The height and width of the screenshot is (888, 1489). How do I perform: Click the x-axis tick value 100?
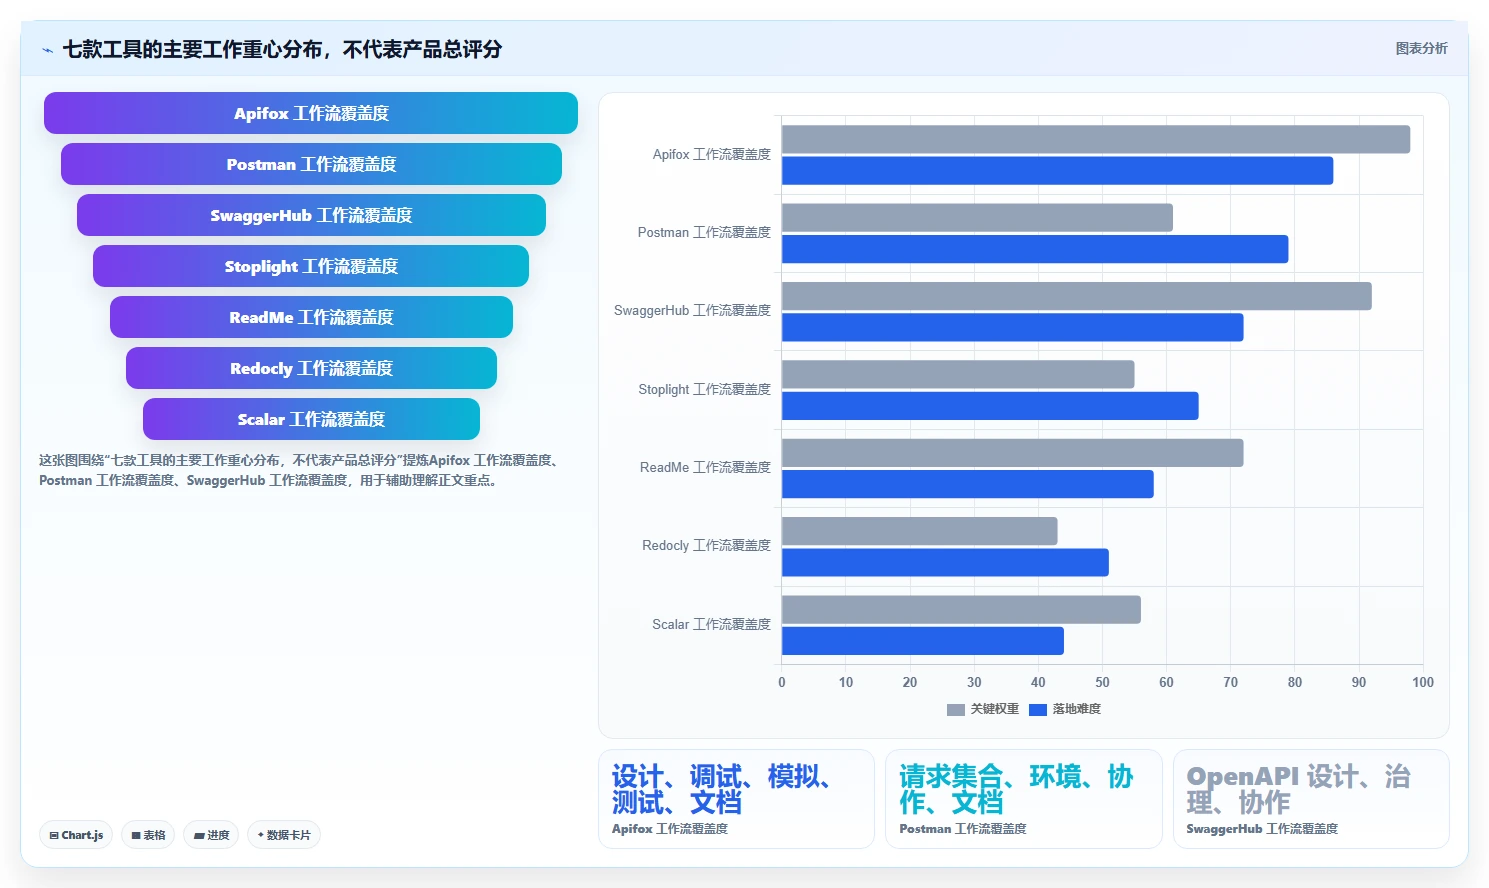pos(1423,682)
